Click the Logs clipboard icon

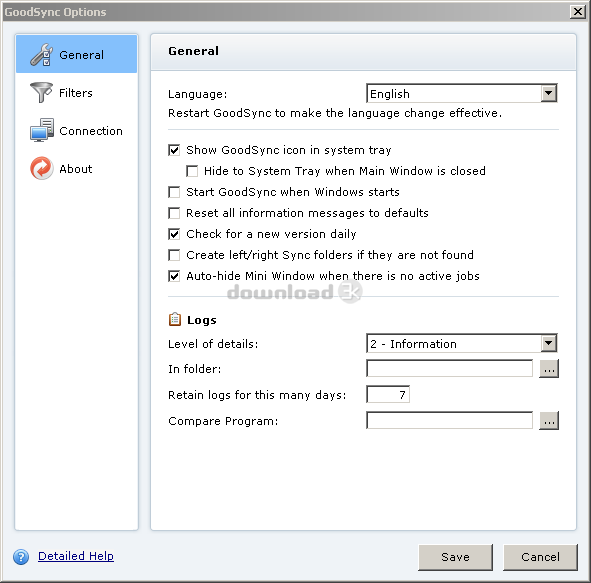[x=175, y=319]
